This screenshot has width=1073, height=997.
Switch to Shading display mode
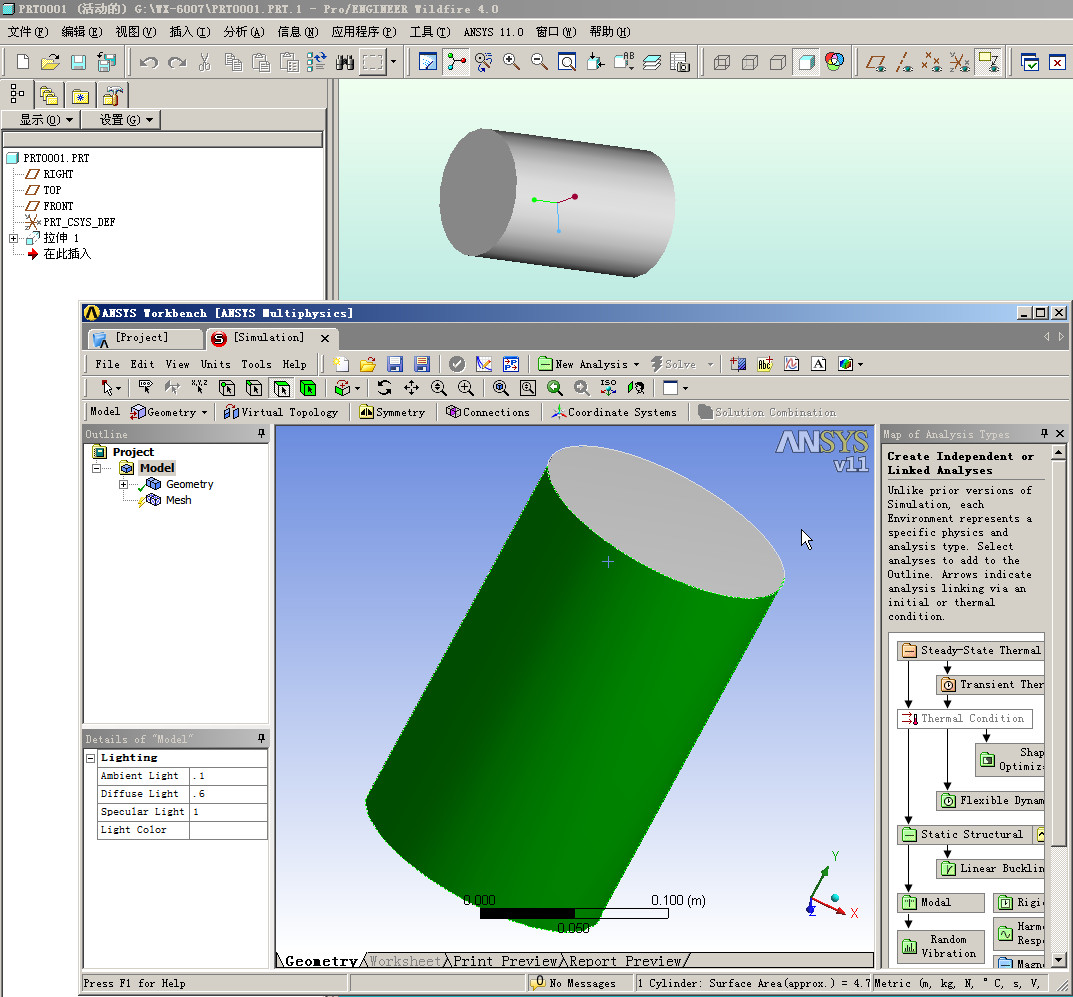click(x=806, y=62)
